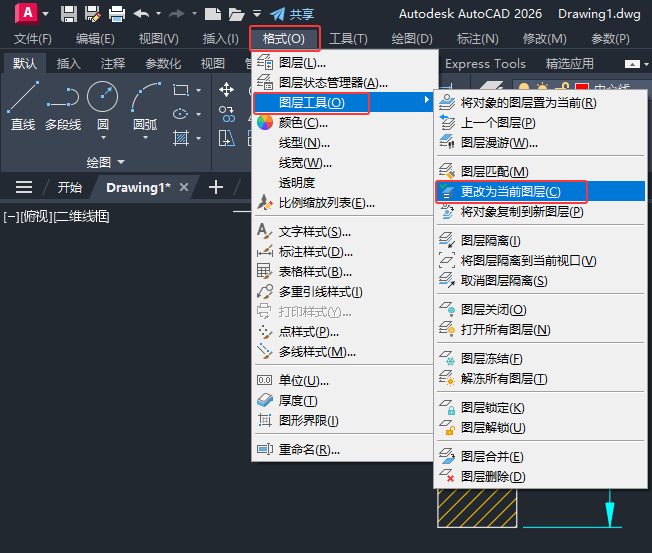Open the 绘图(D) menu
The width and height of the screenshot is (652, 553).
[x=412, y=39]
